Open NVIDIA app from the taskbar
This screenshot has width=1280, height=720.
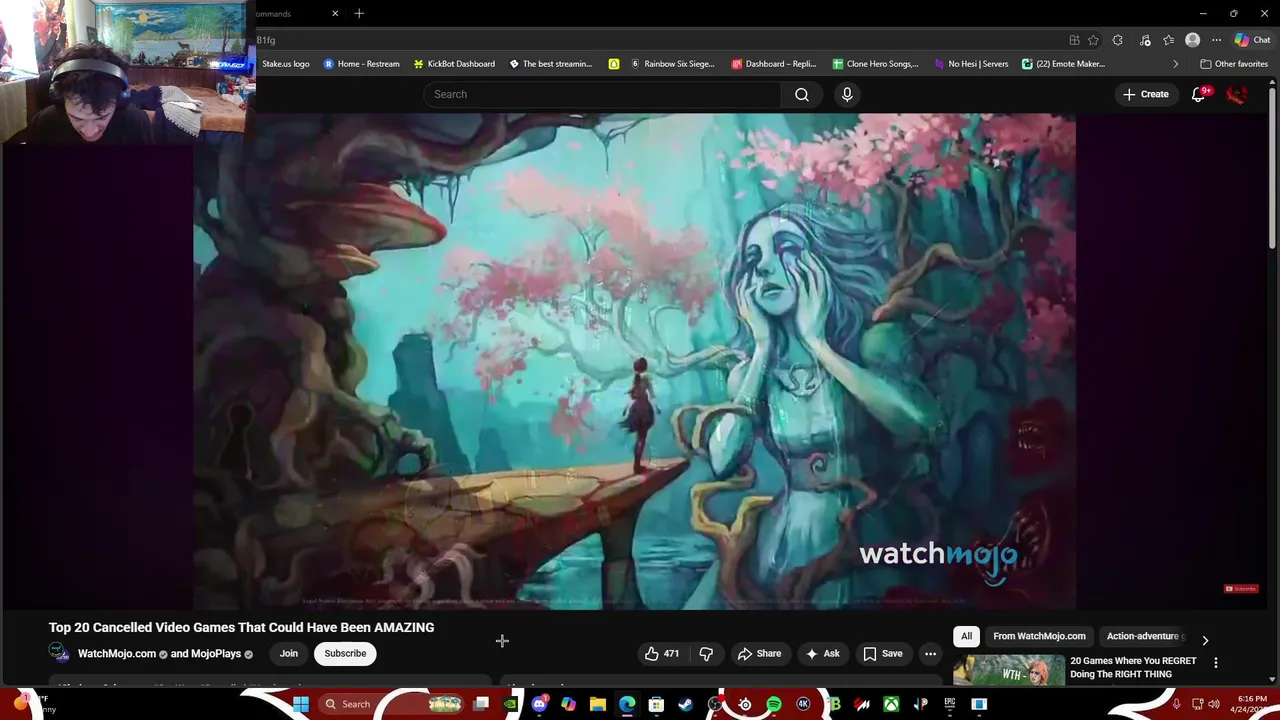[511, 704]
